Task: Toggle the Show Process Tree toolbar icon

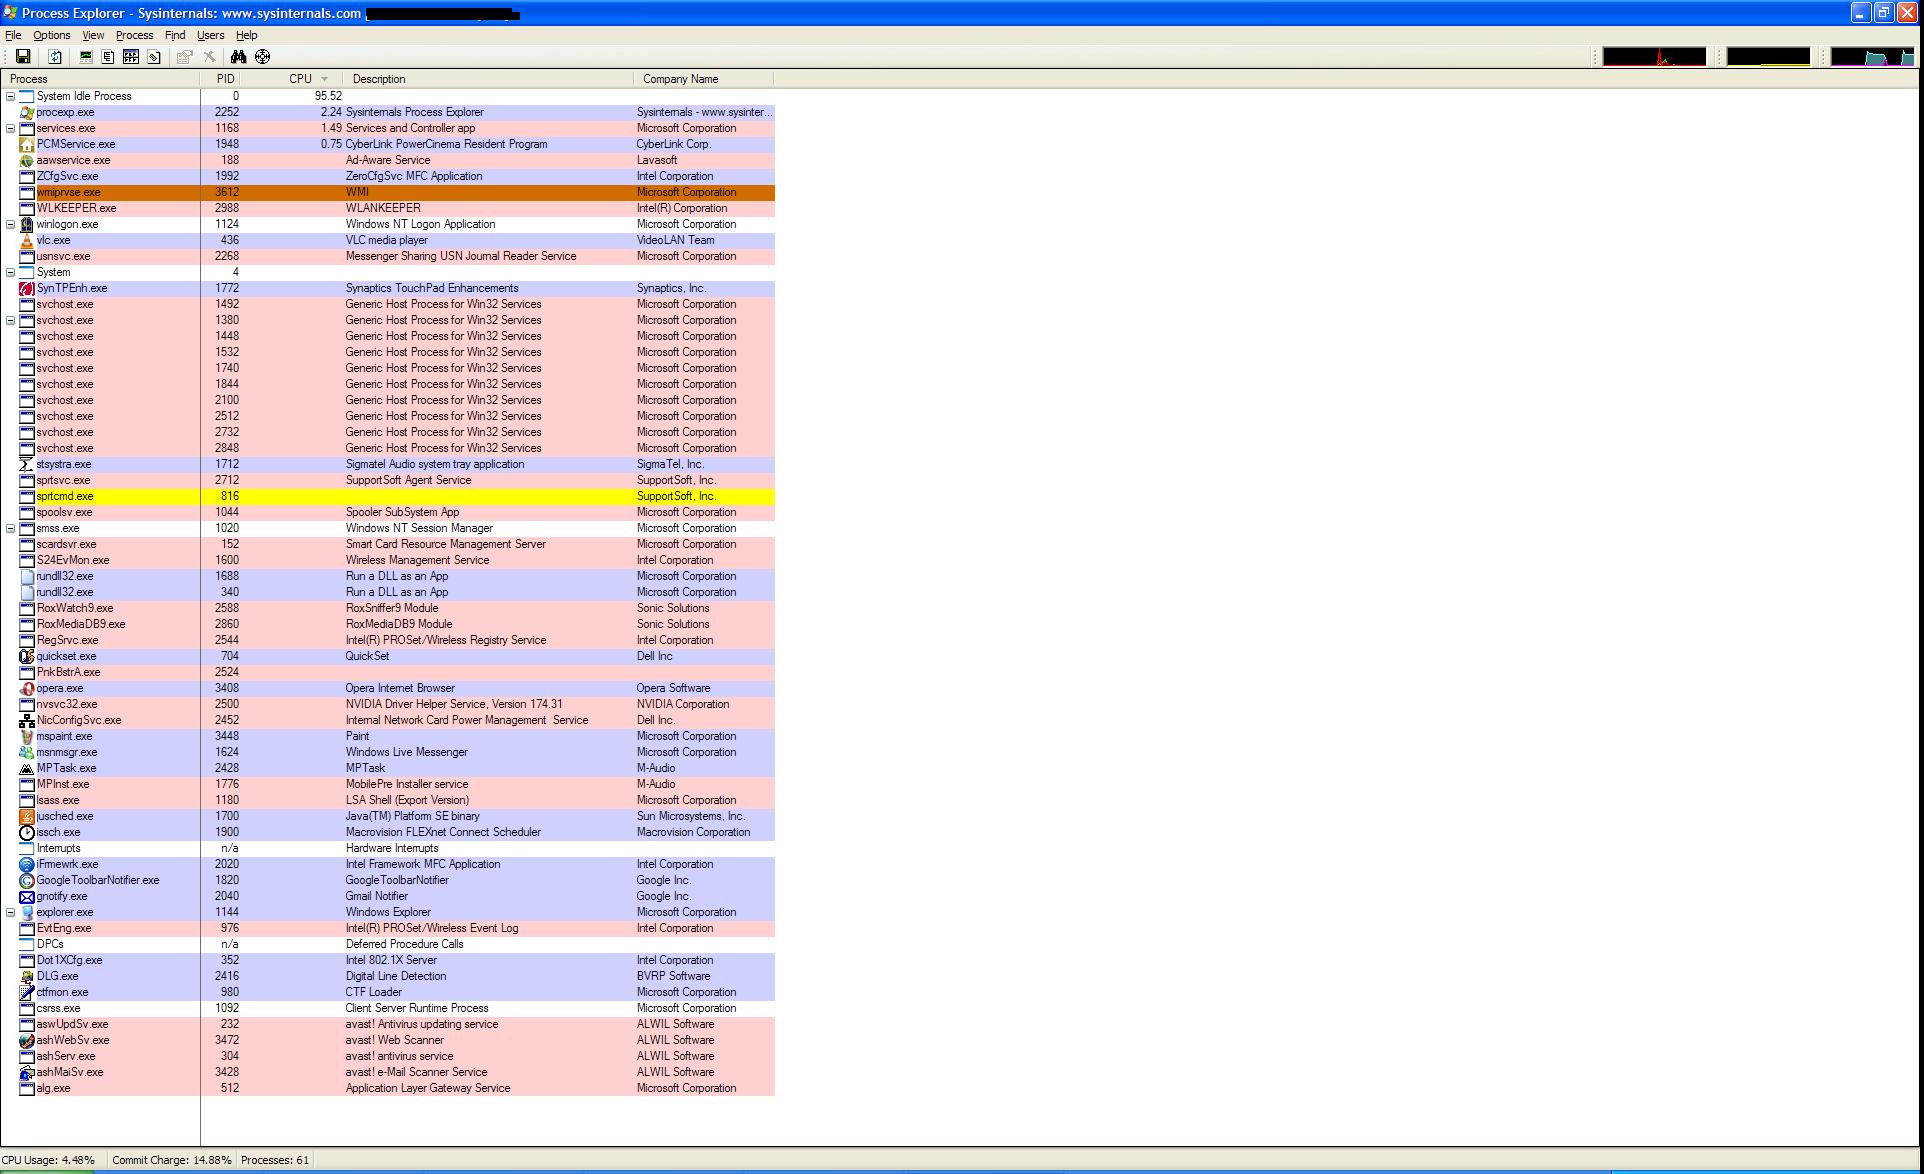Action: (108, 57)
